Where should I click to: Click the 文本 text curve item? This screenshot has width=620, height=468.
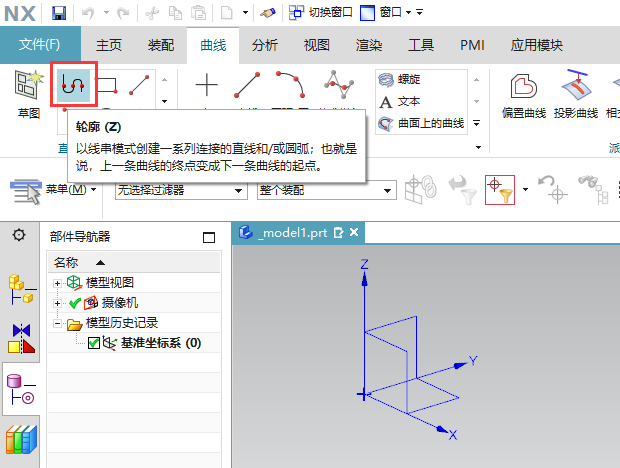399,102
